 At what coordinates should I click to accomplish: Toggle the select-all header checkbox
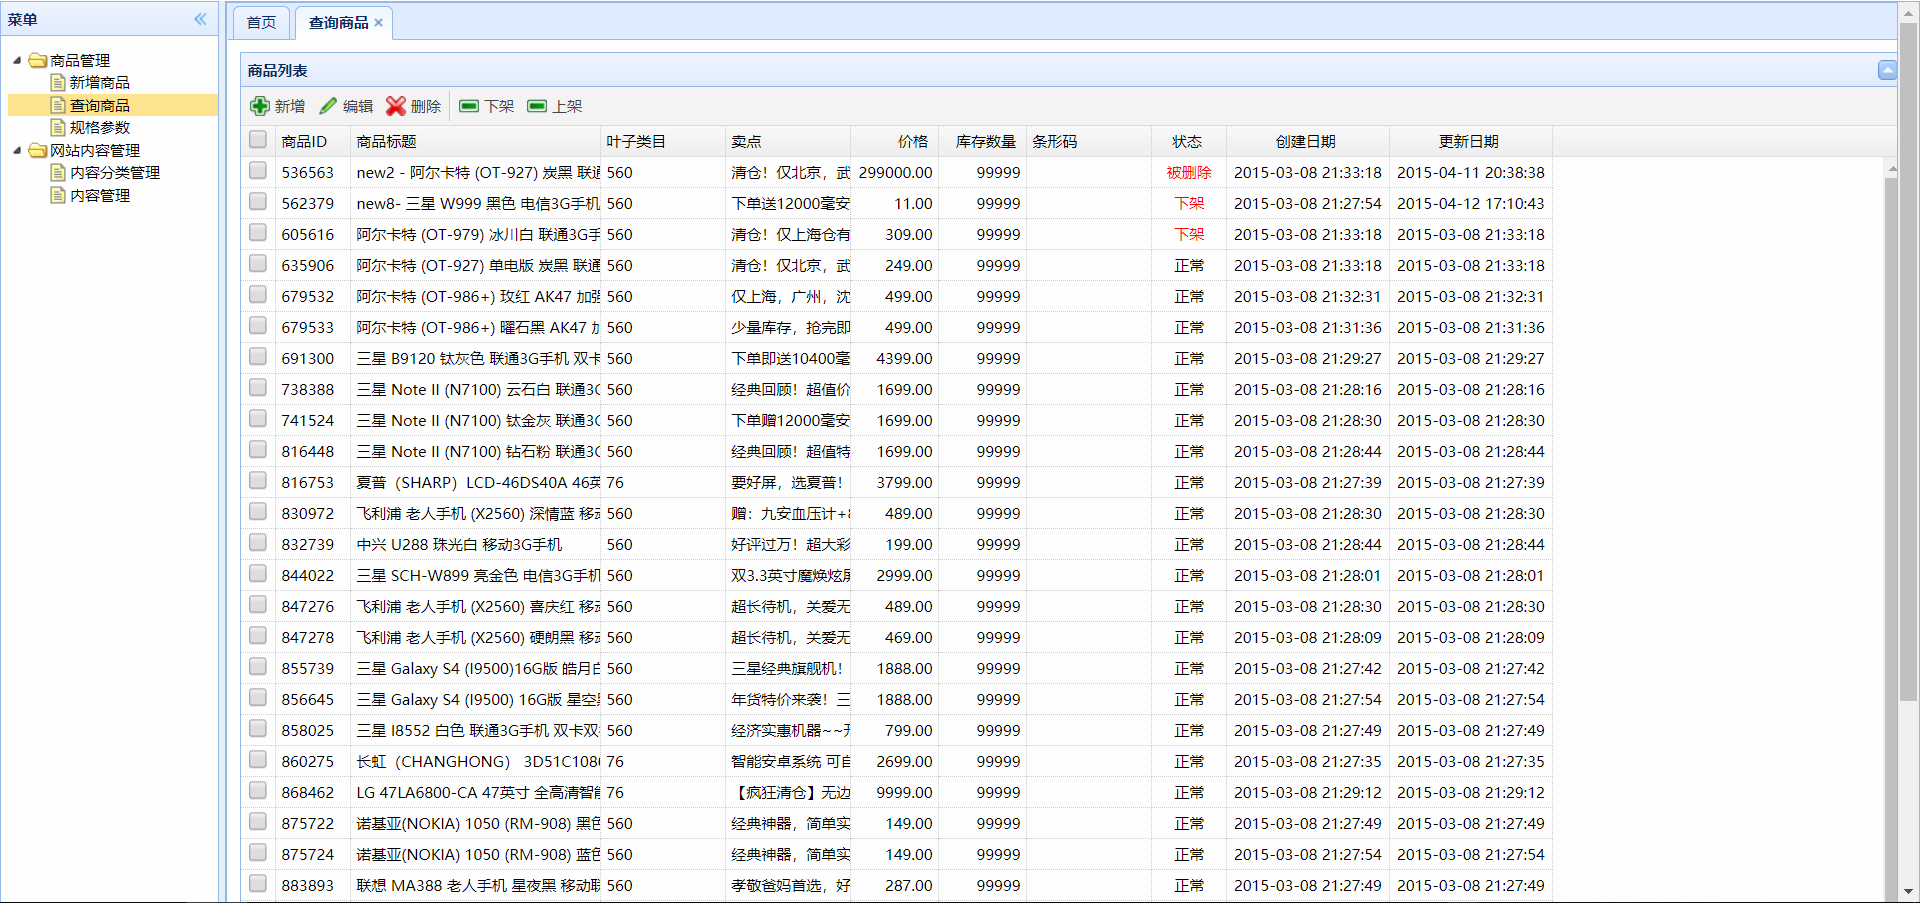(258, 140)
